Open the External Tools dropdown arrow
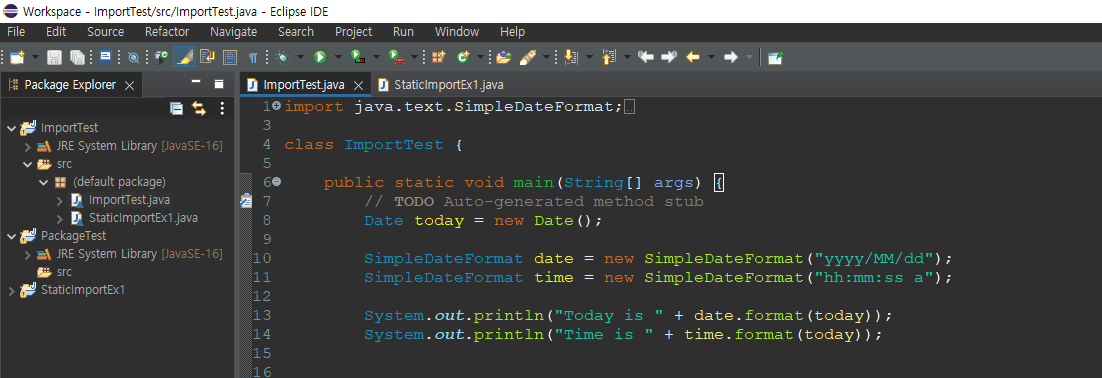This screenshot has height=378, width=1102. tap(415, 58)
